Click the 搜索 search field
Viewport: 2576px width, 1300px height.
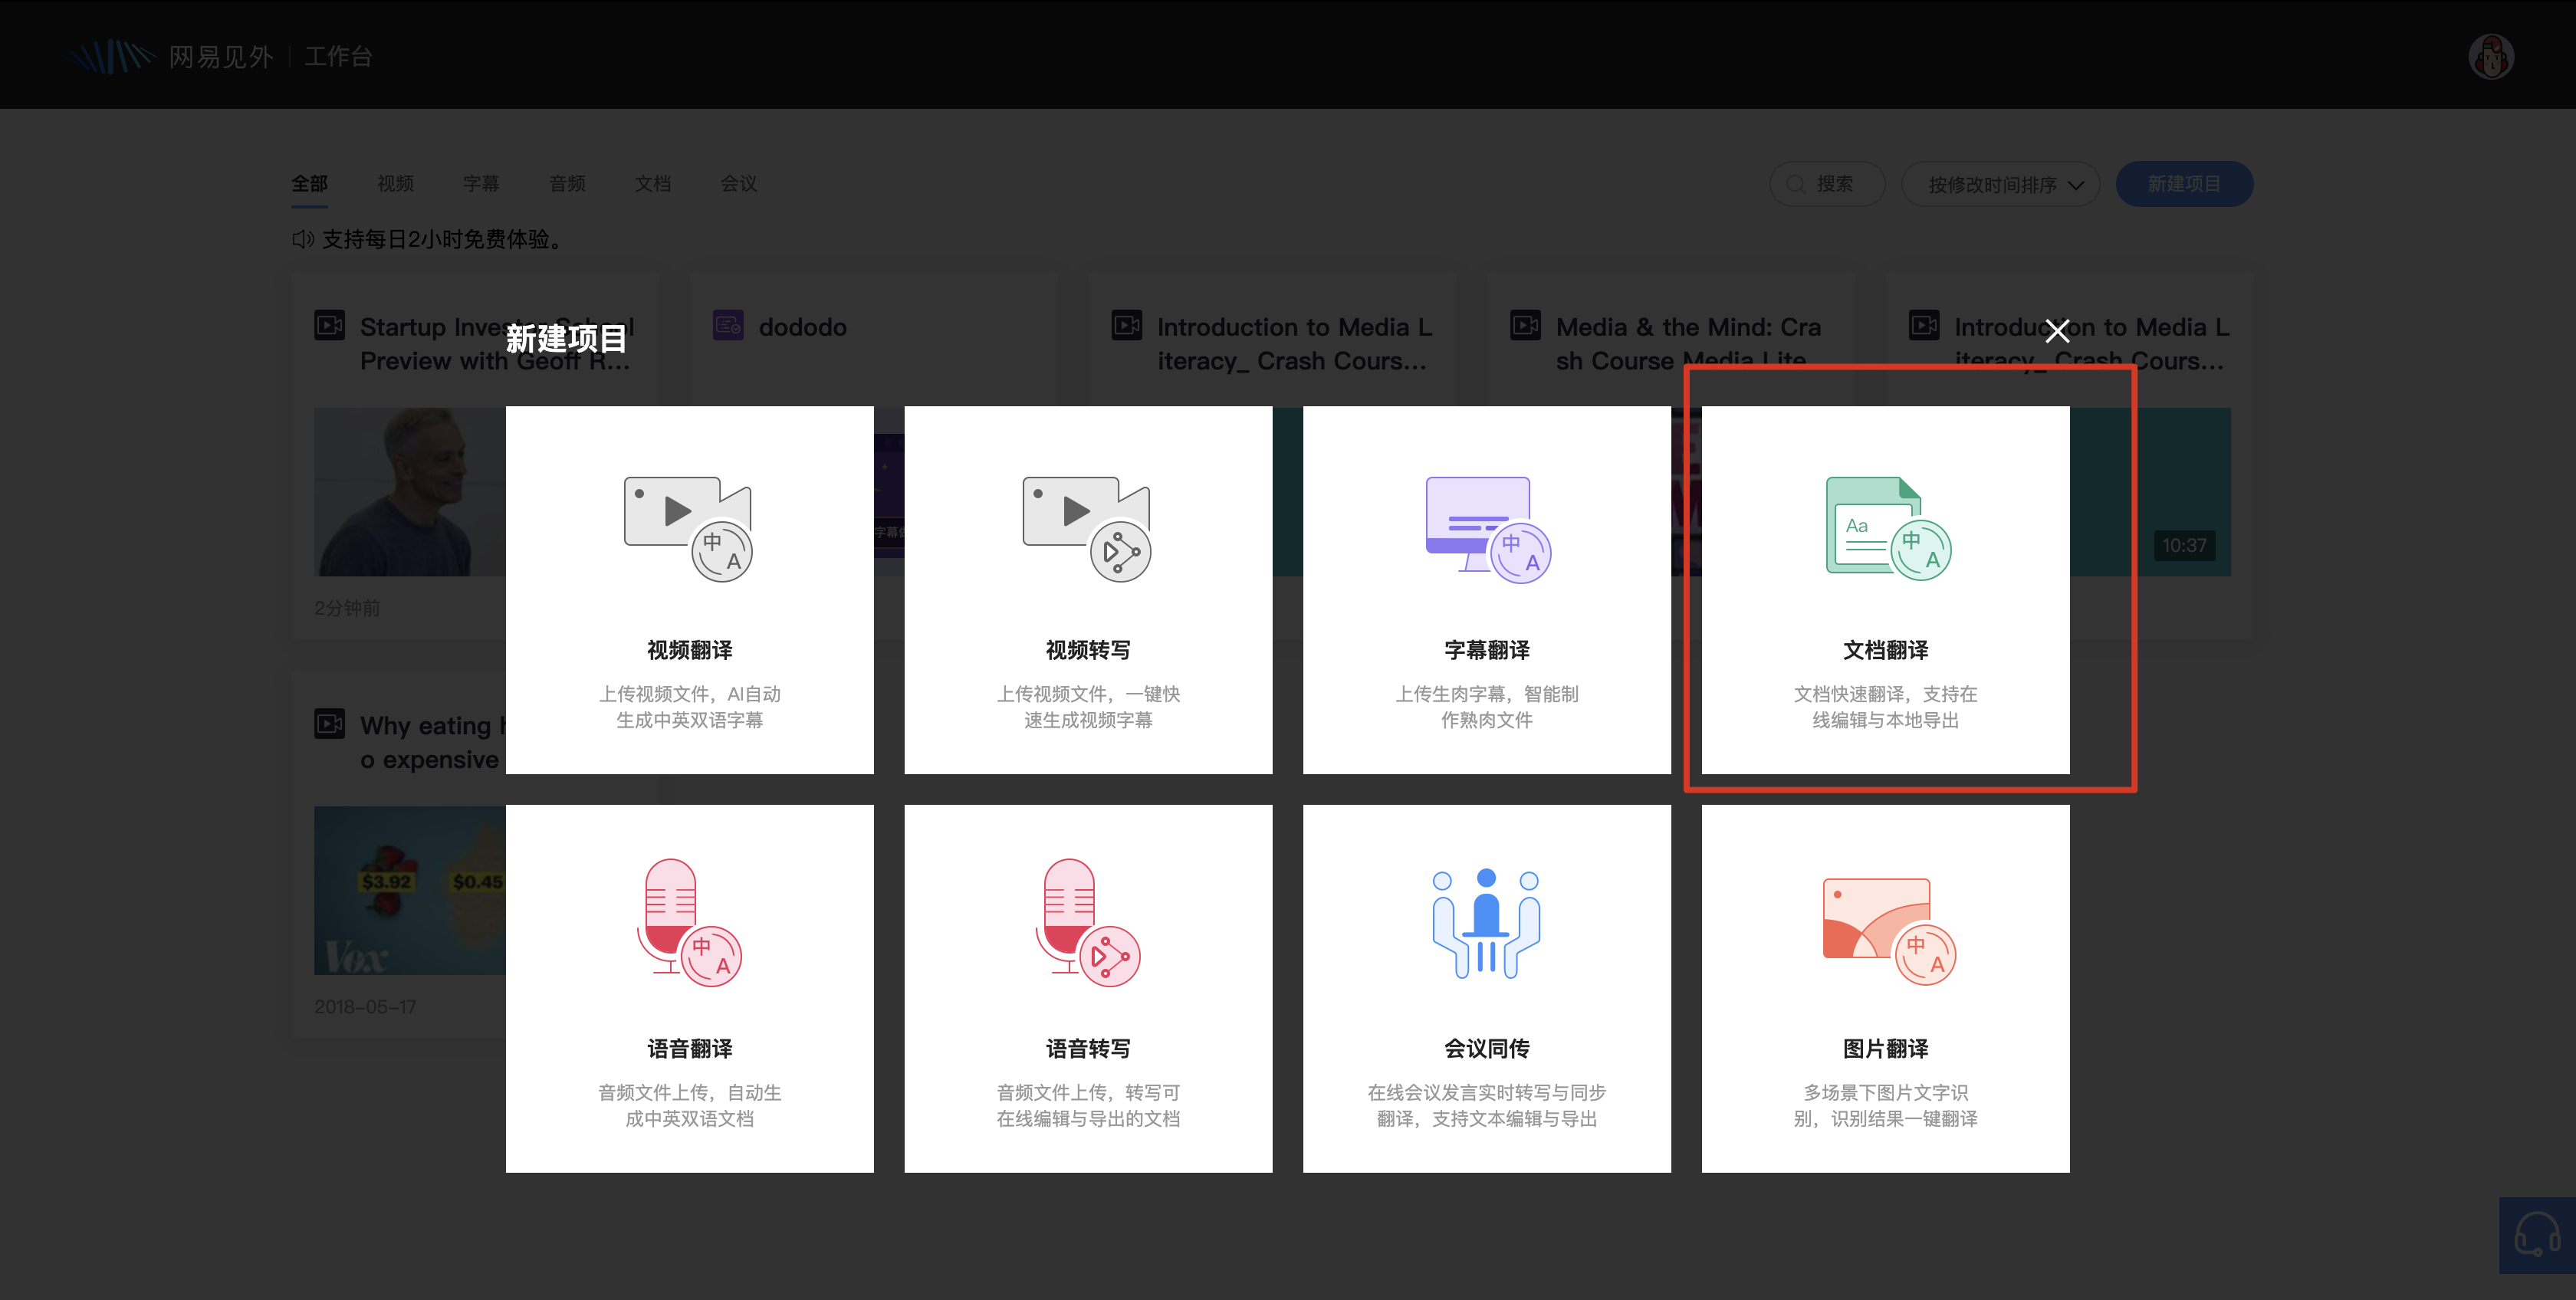coord(1827,184)
